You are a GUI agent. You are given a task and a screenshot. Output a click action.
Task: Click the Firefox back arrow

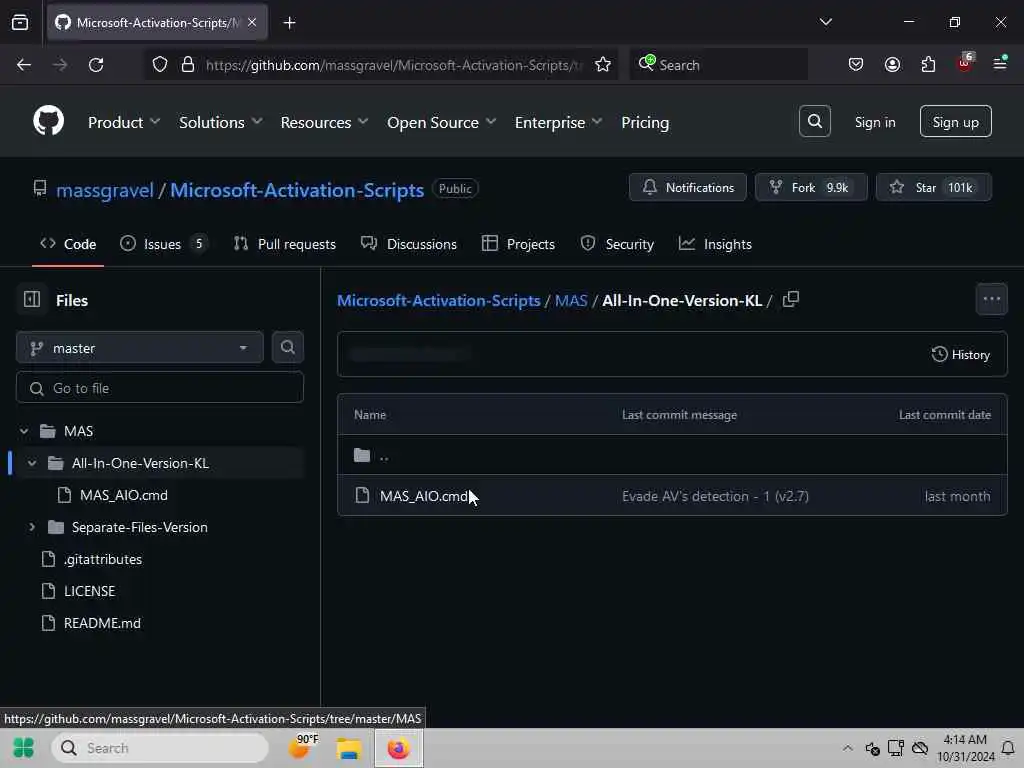coord(24,65)
